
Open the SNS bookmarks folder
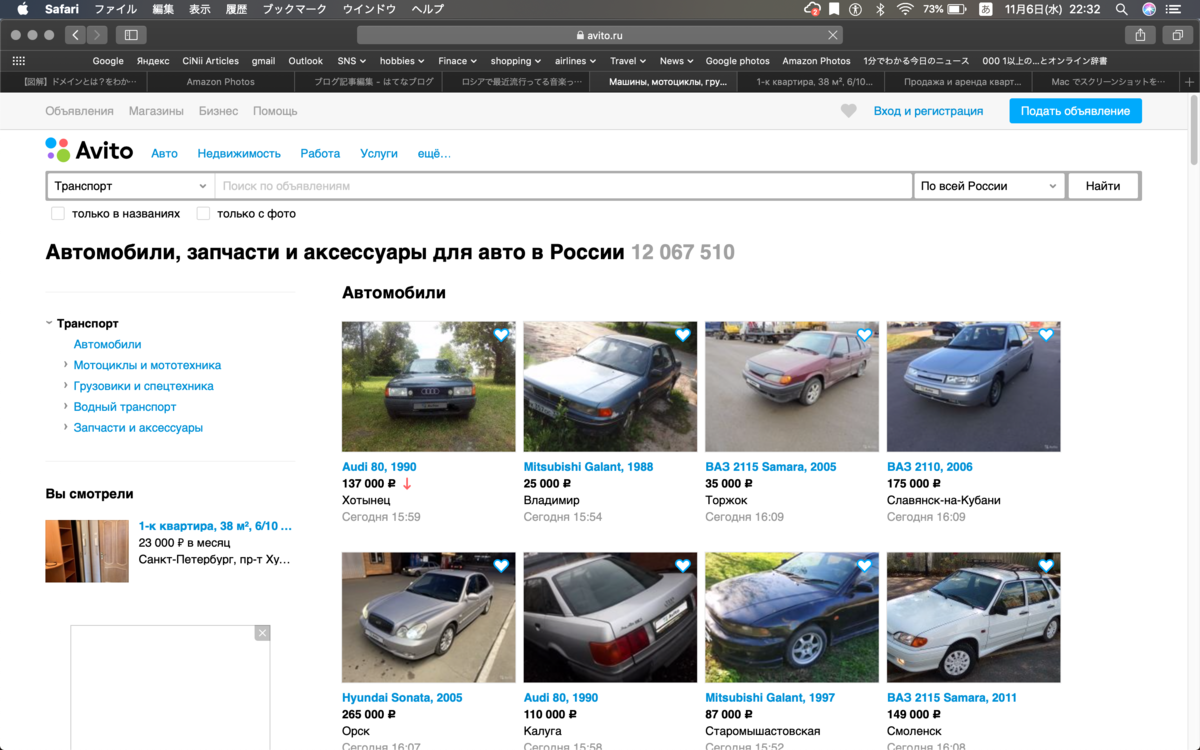coord(351,61)
